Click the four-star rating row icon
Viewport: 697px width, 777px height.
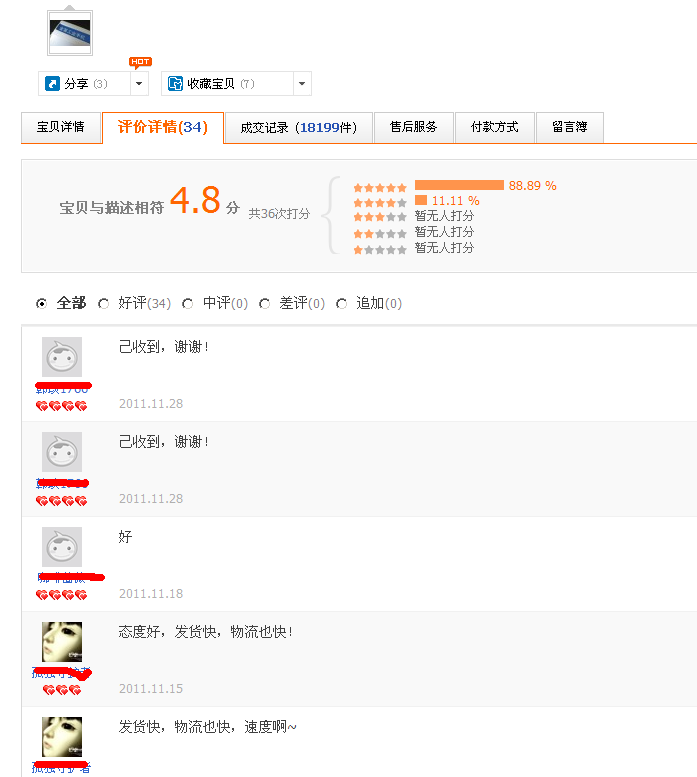(x=380, y=202)
